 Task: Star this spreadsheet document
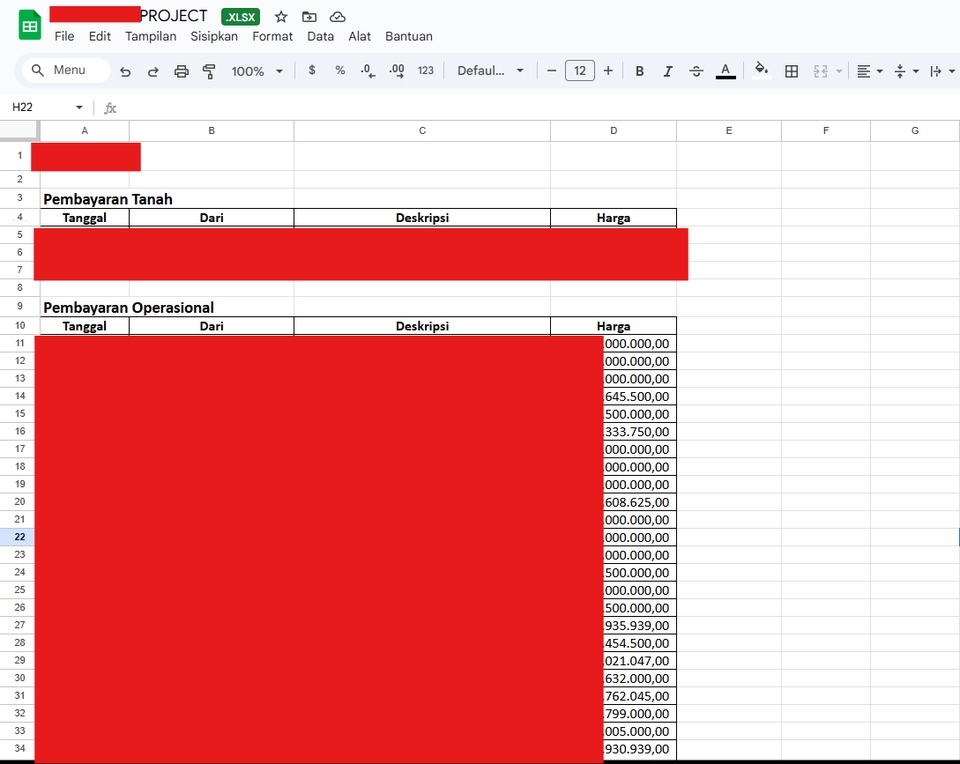point(281,17)
